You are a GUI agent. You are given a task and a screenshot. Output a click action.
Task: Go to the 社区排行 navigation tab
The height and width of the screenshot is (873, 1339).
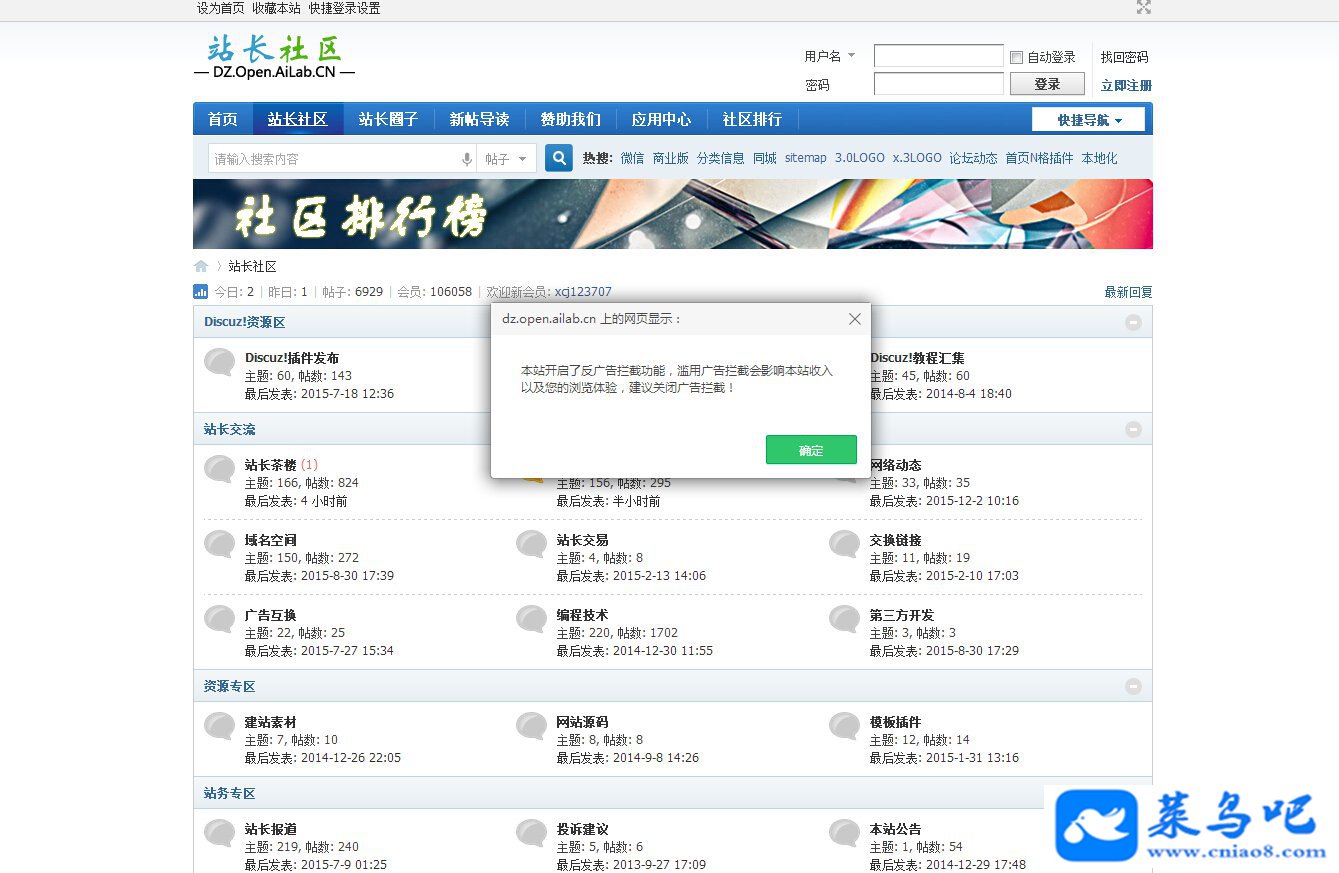pos(752,119)
